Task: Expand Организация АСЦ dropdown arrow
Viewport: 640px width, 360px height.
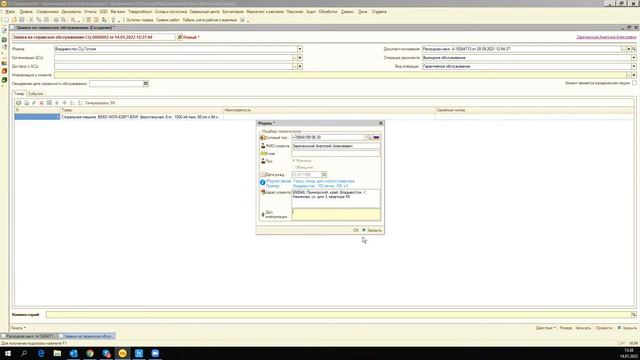Action: (300, 58)
